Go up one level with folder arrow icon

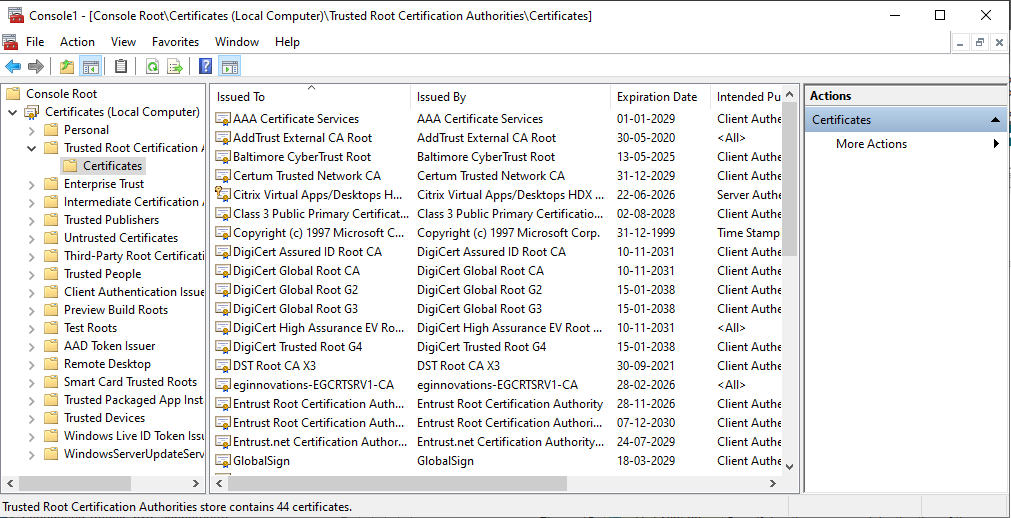[x=66, y=66]
